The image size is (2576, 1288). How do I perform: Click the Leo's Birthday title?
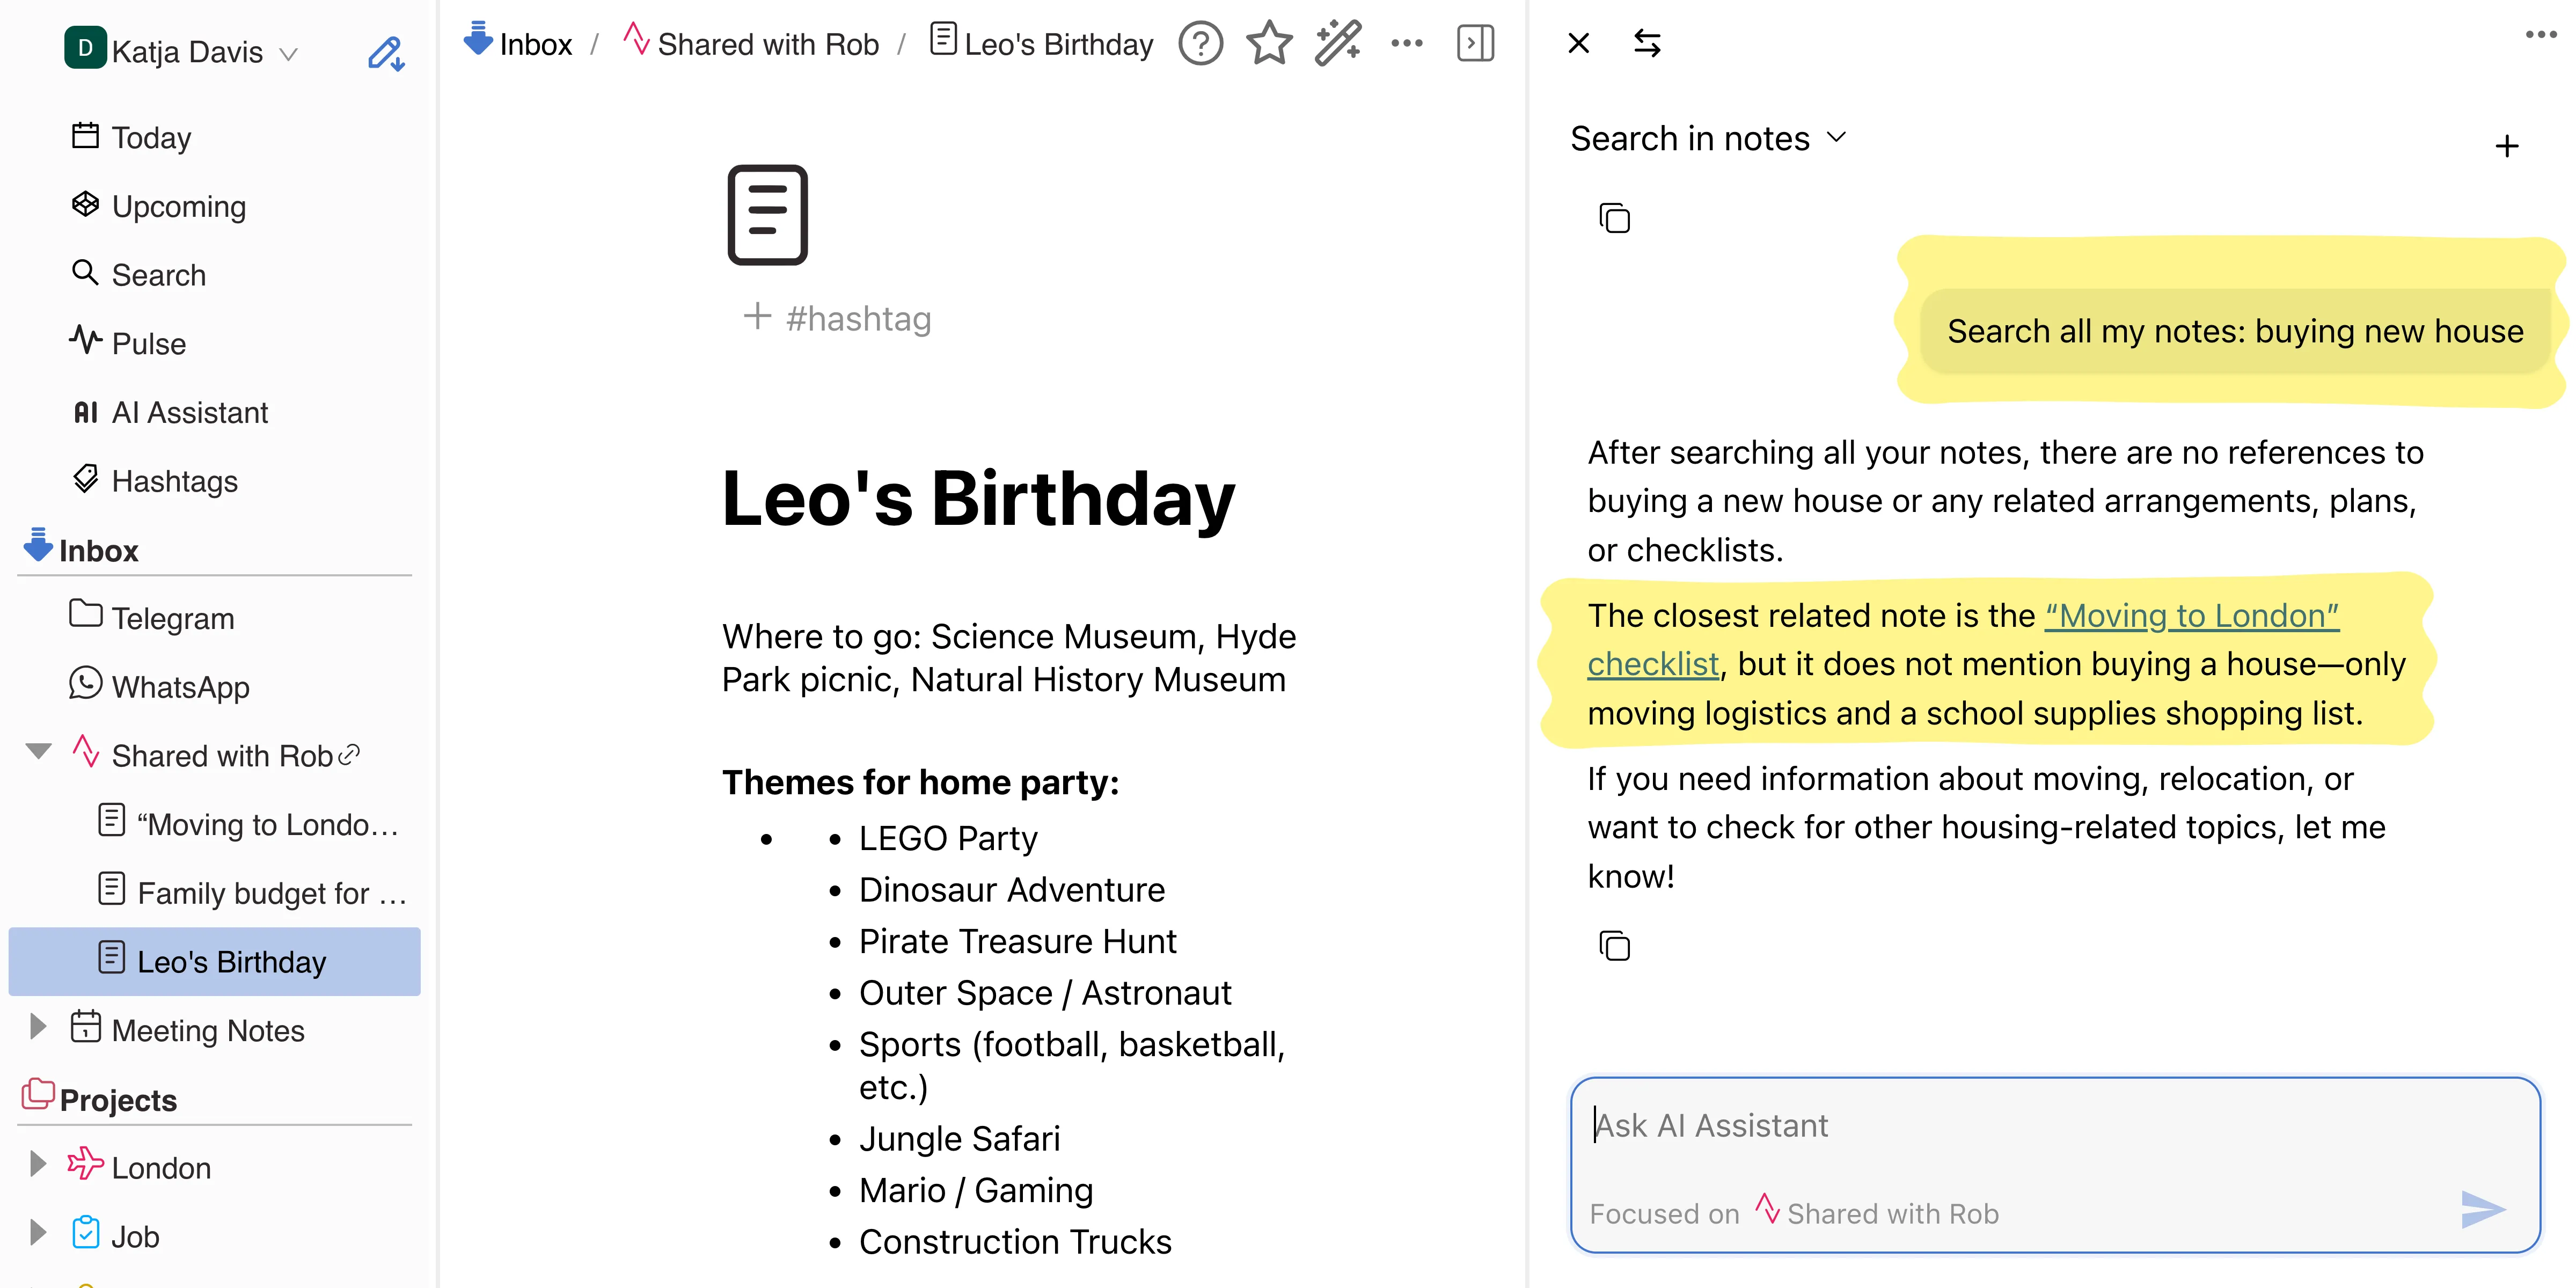(x=978, y=498)
